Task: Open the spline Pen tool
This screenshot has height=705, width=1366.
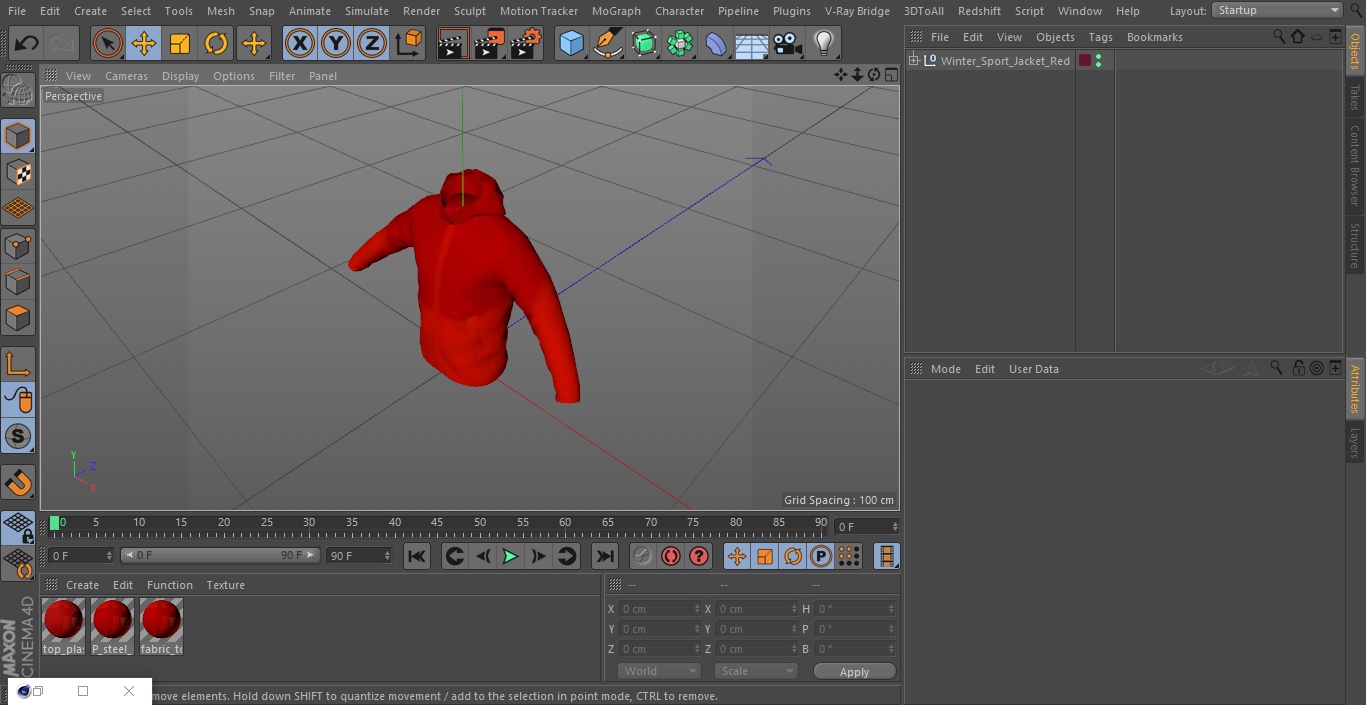Action: point(607,44)
